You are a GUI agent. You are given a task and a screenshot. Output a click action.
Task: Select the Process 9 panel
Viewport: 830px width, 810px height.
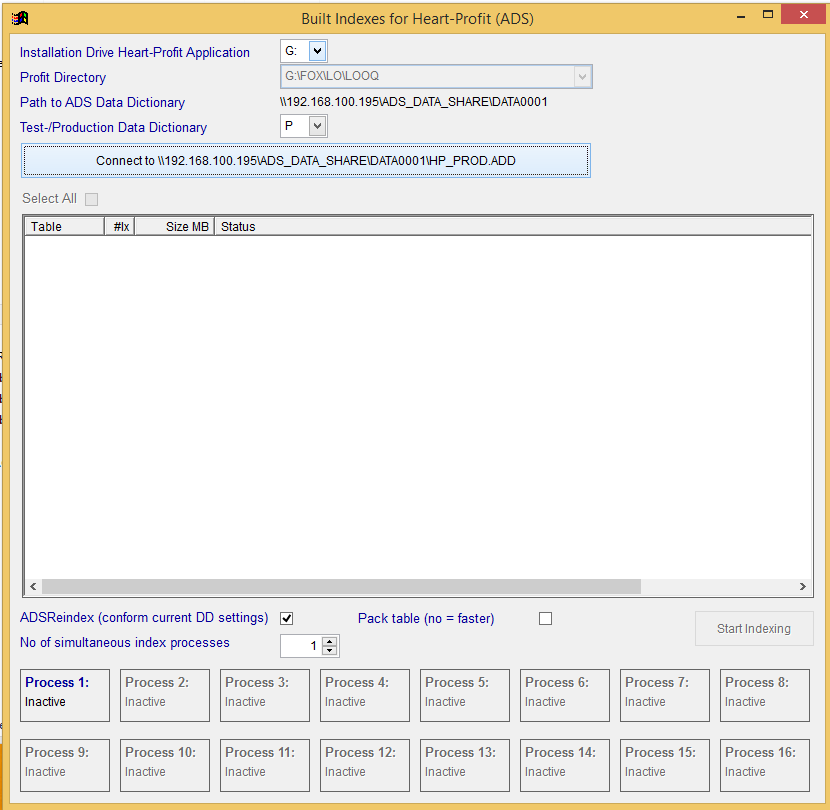pos(65,766)
